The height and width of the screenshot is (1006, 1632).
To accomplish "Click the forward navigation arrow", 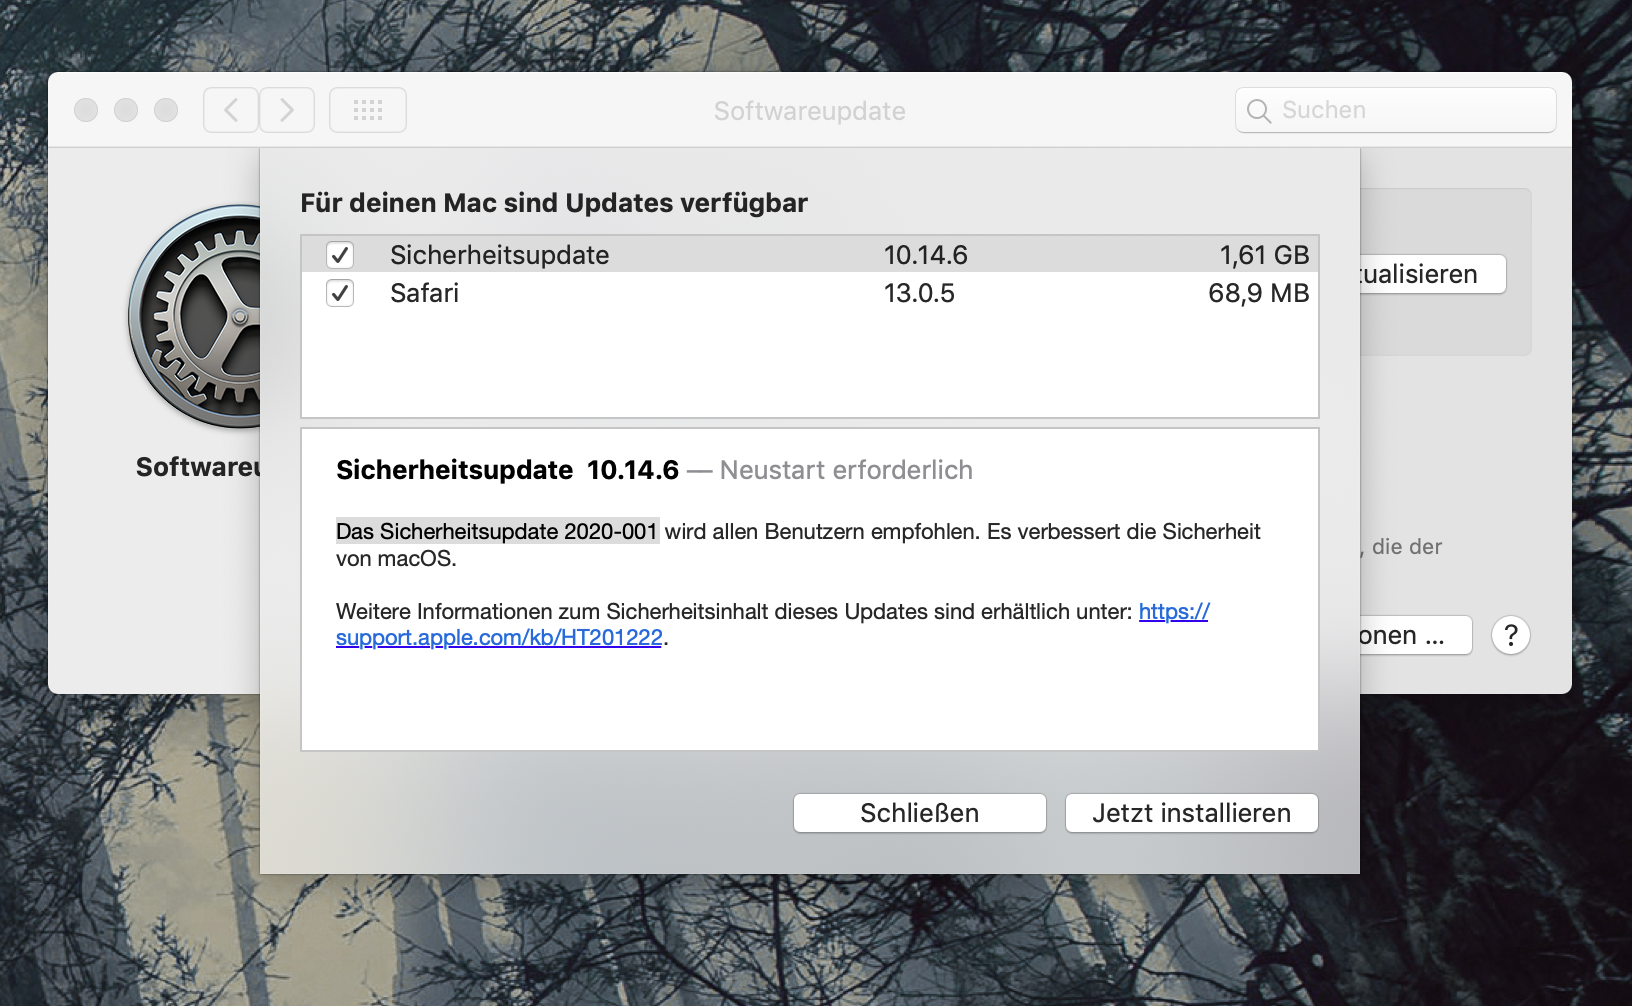I will pos(287,110).
